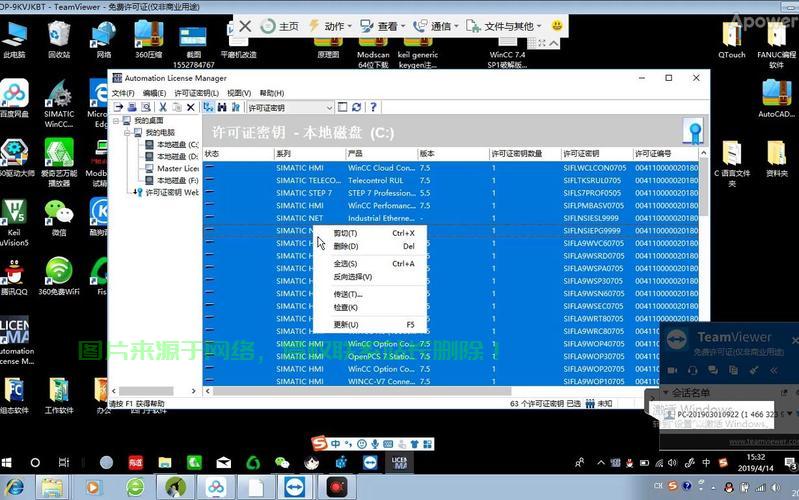Screen dimensions: 799x500
Task: Sort by the 许可证密钥数量 column header
Action: pos(525,153)
